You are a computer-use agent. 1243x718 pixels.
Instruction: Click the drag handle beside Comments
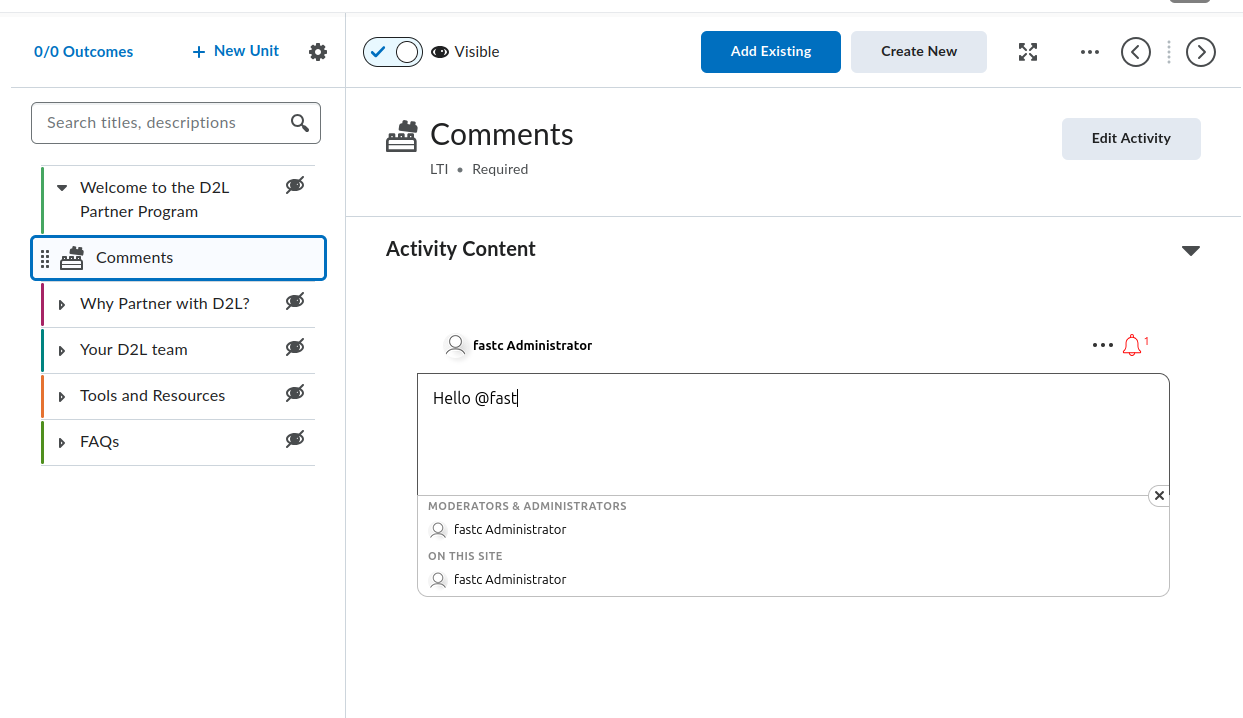45,259
